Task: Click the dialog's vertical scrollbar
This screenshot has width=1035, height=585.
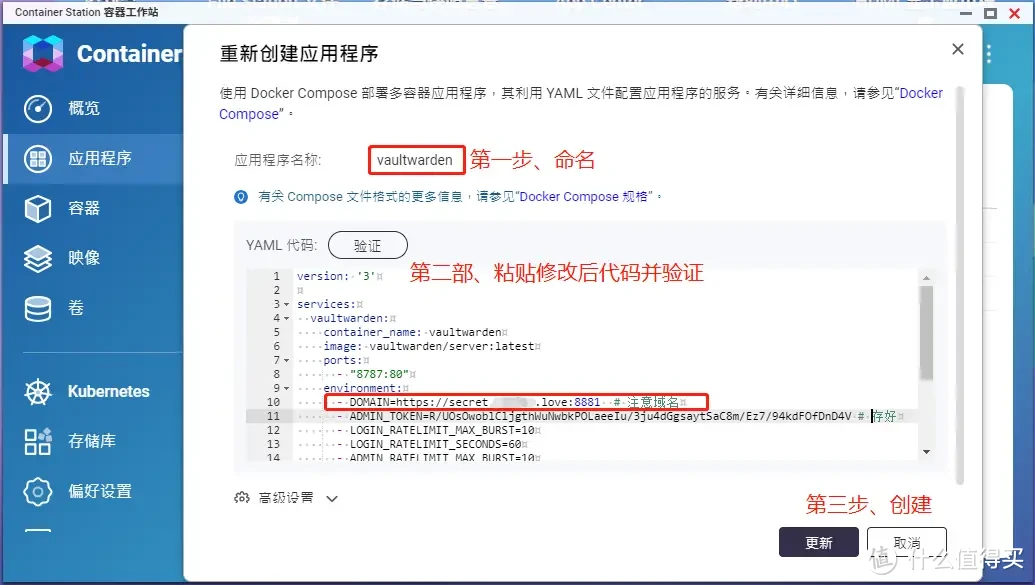Action: [960, 284]
